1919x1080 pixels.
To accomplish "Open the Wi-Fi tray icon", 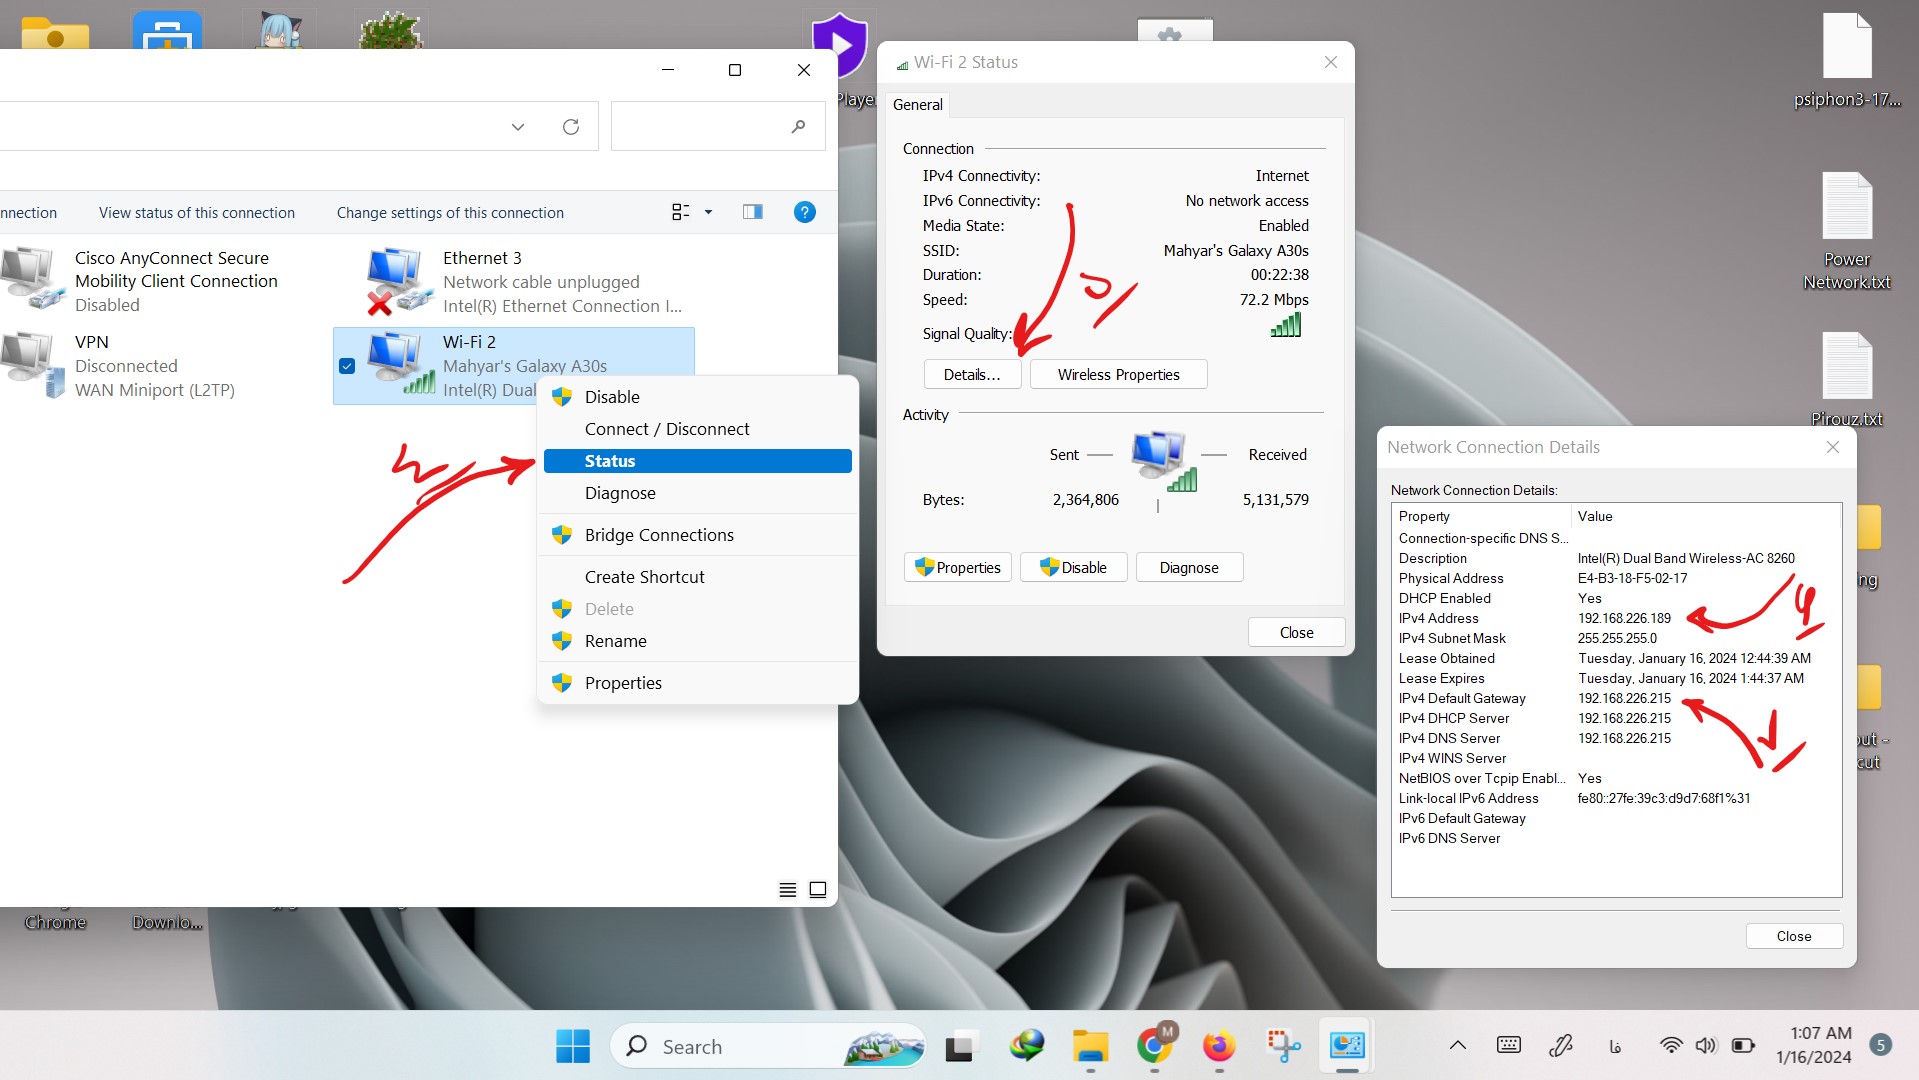I will coord(1671,1046).
